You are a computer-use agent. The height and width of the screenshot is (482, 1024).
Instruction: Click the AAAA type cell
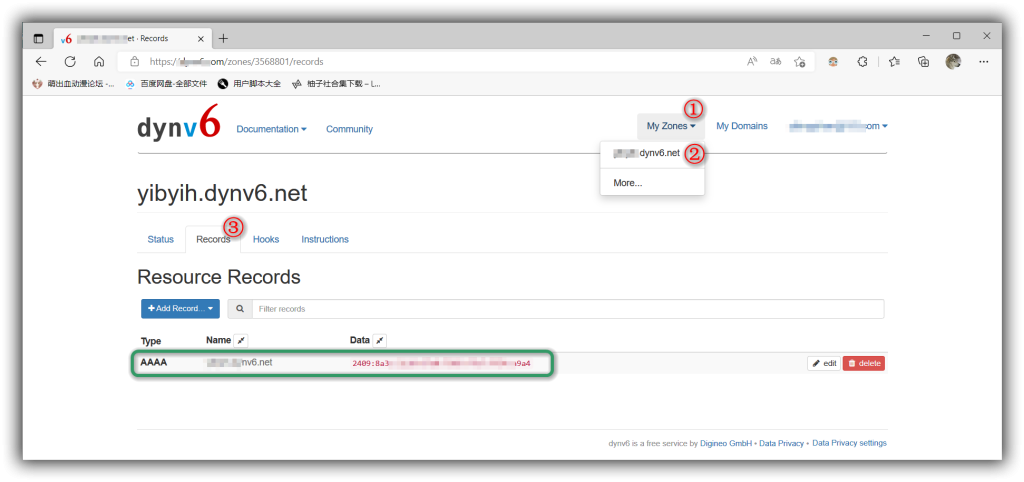point(153,362)
